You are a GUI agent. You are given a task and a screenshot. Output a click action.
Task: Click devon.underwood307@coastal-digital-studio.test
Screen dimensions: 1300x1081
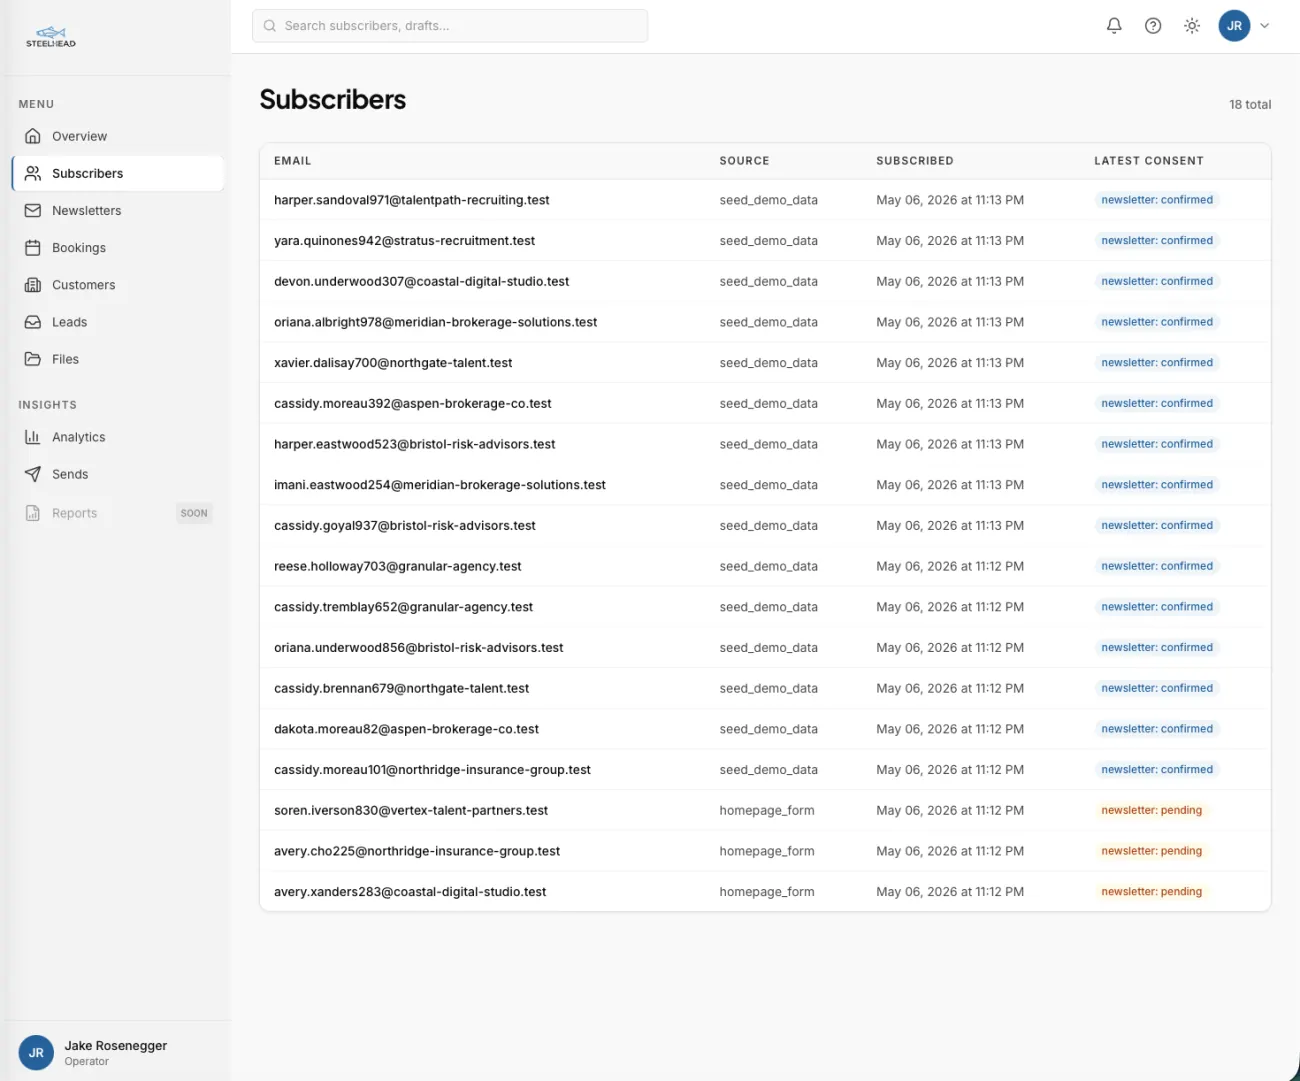pos(421,281)
